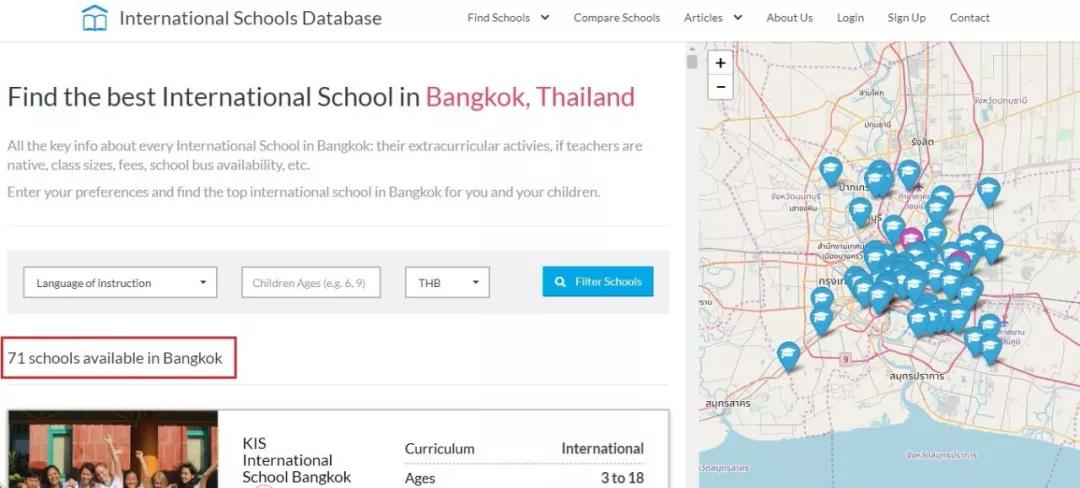Go to Compare Schools page
Viewport: 1080px width, 488px height.
pos(616,18)
